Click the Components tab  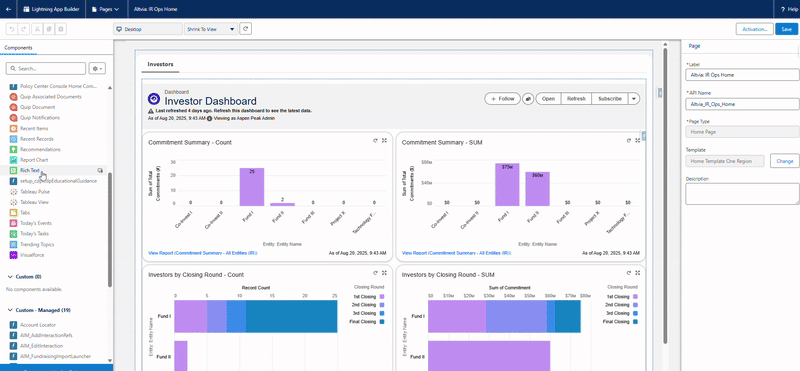(18, 48)
